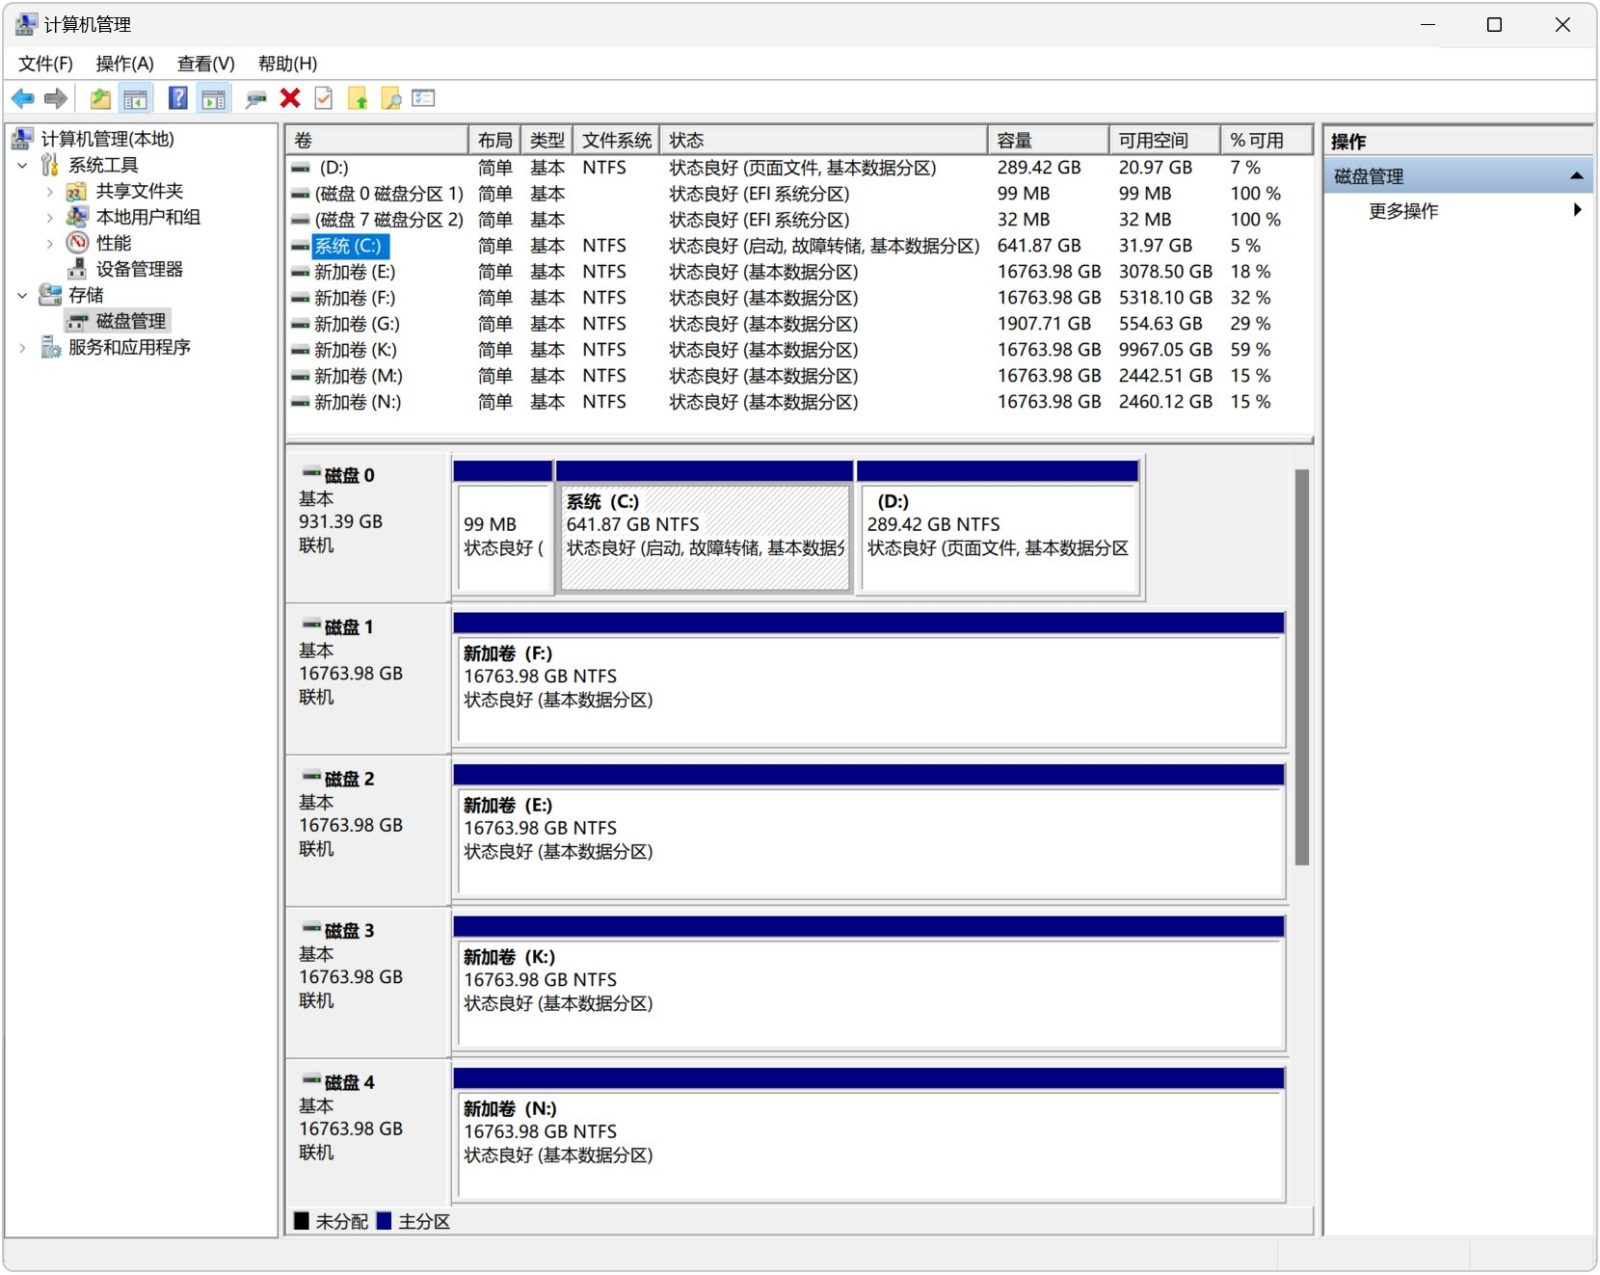Viewport: 1600px width, 1275px height.
Task: Sort by the 可用空间 column header
Action: (x=1164, y=140)
